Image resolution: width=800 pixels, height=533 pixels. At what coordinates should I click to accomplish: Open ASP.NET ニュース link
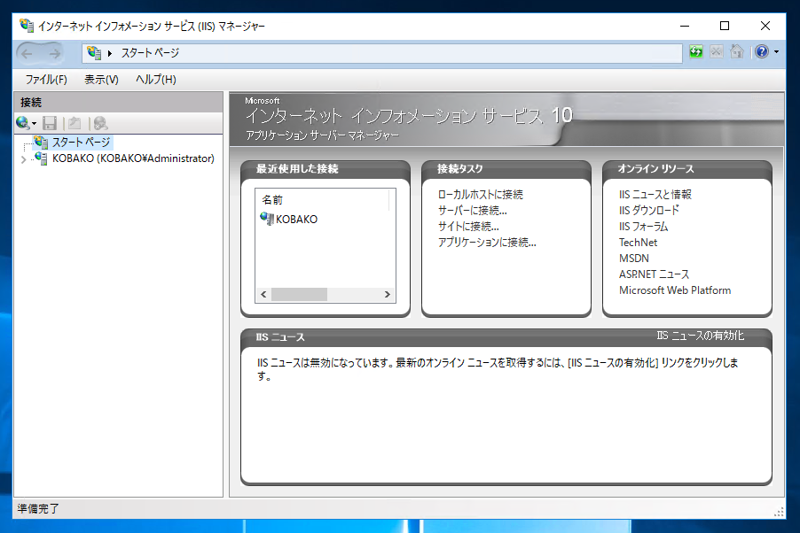tap(654, 274)
